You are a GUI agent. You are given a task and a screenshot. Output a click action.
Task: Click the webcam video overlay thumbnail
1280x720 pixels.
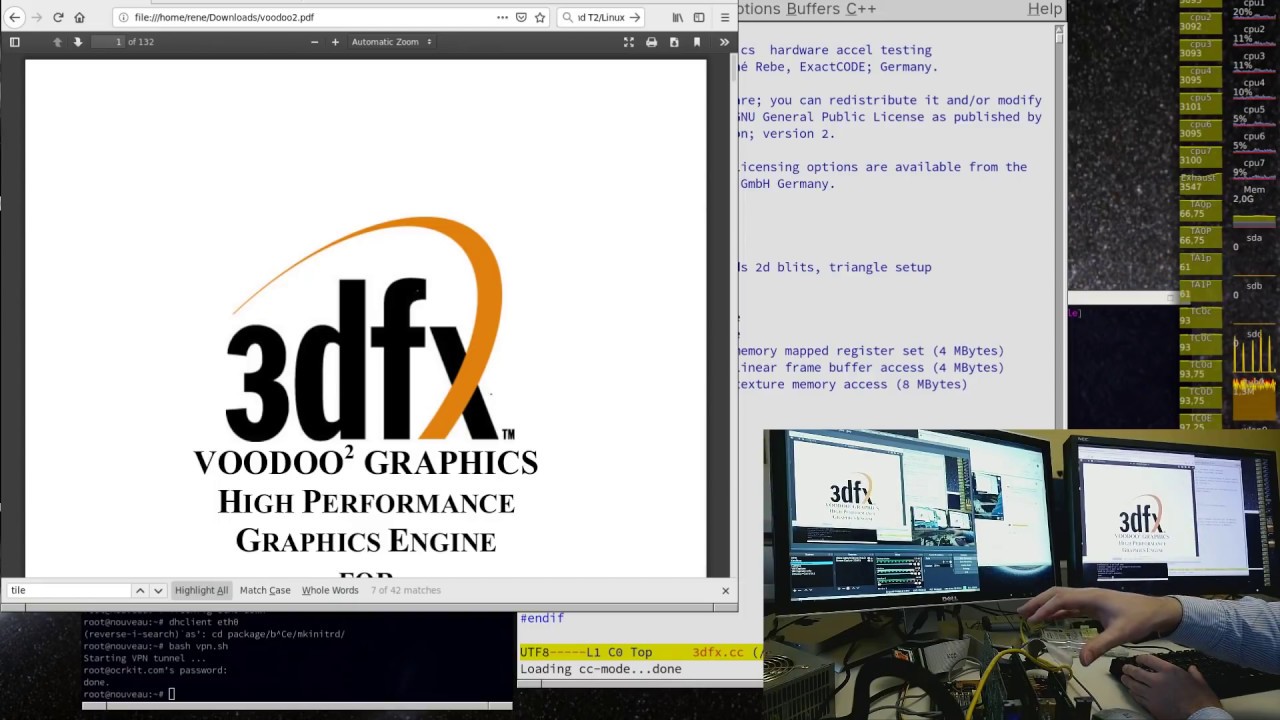[x=1021, y=575]
